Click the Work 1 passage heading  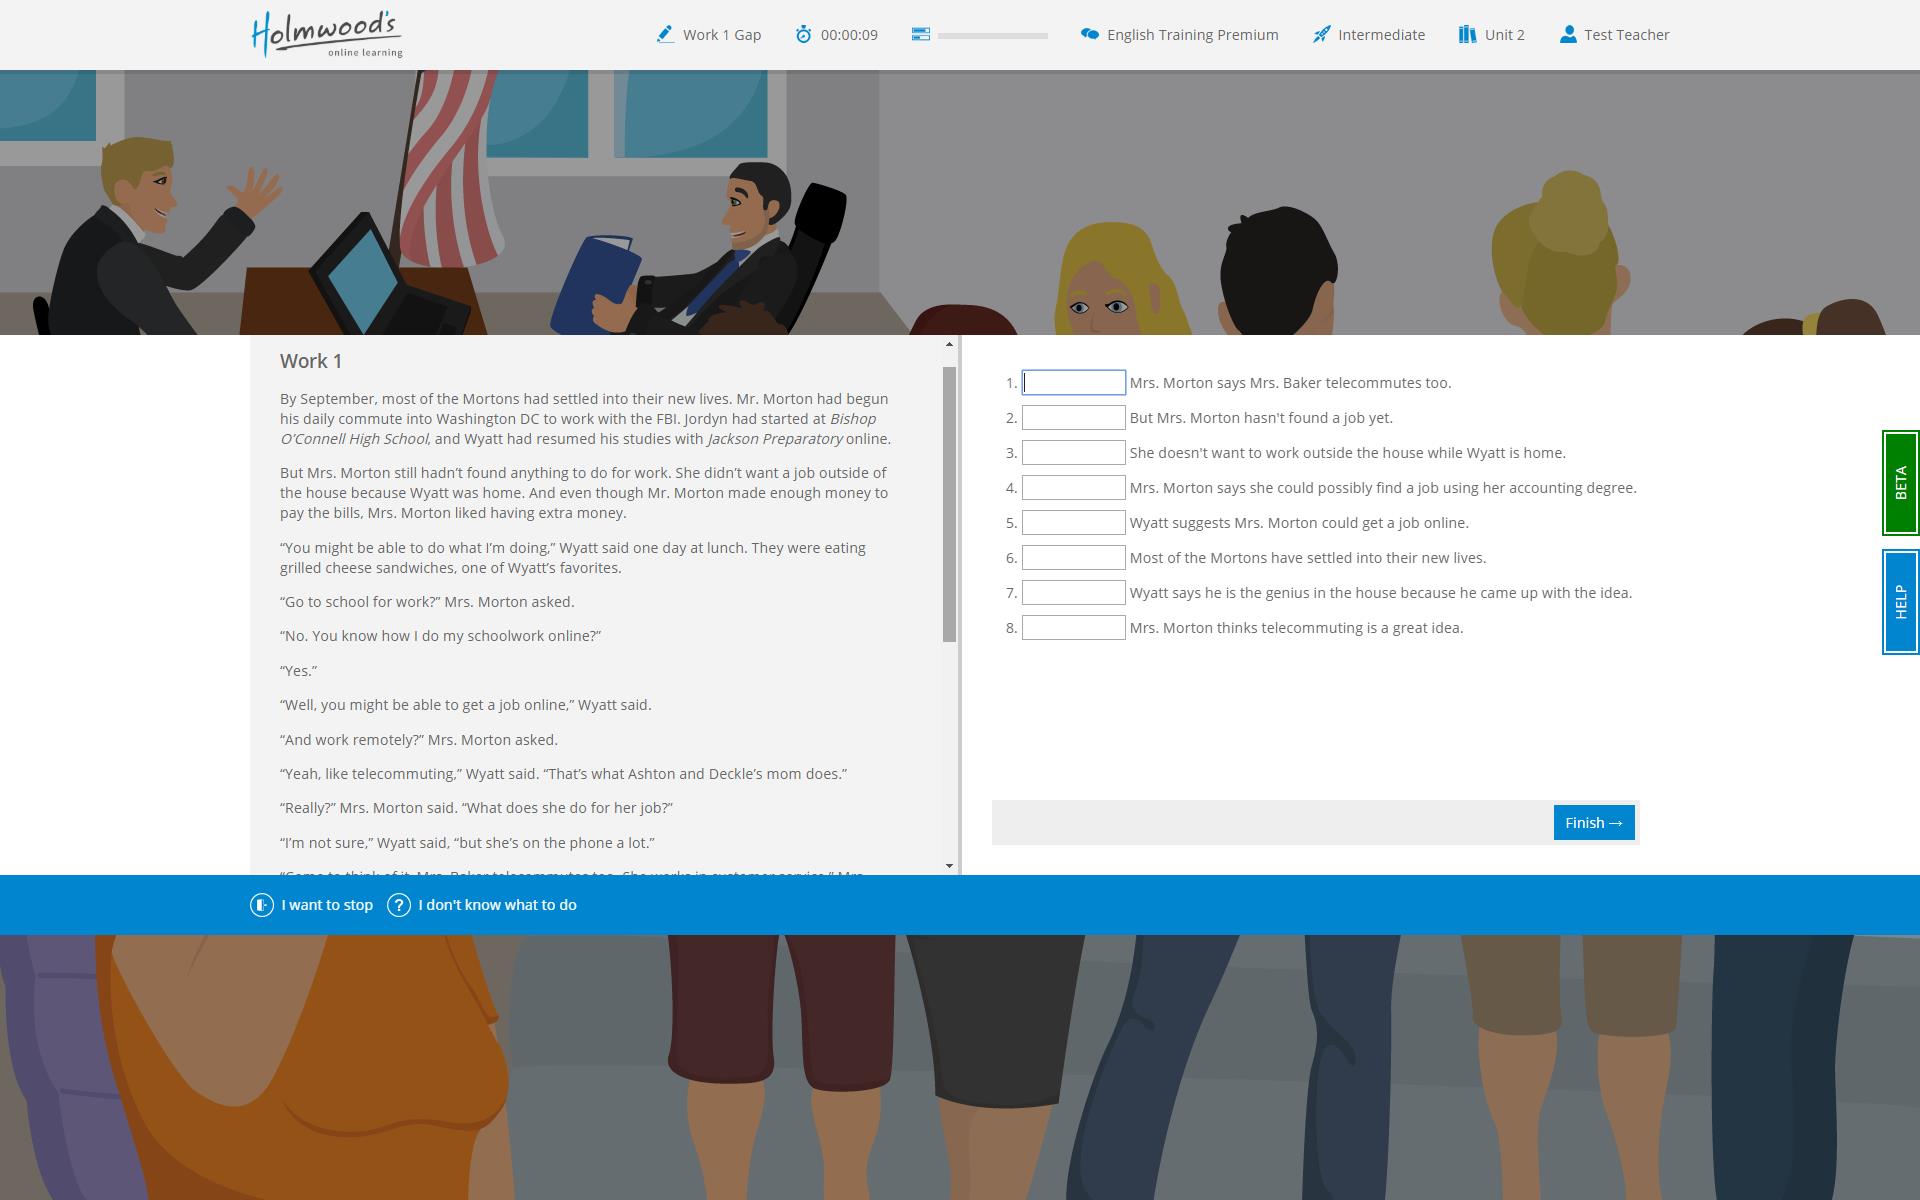pyautogui.click(x=311, y=361)
